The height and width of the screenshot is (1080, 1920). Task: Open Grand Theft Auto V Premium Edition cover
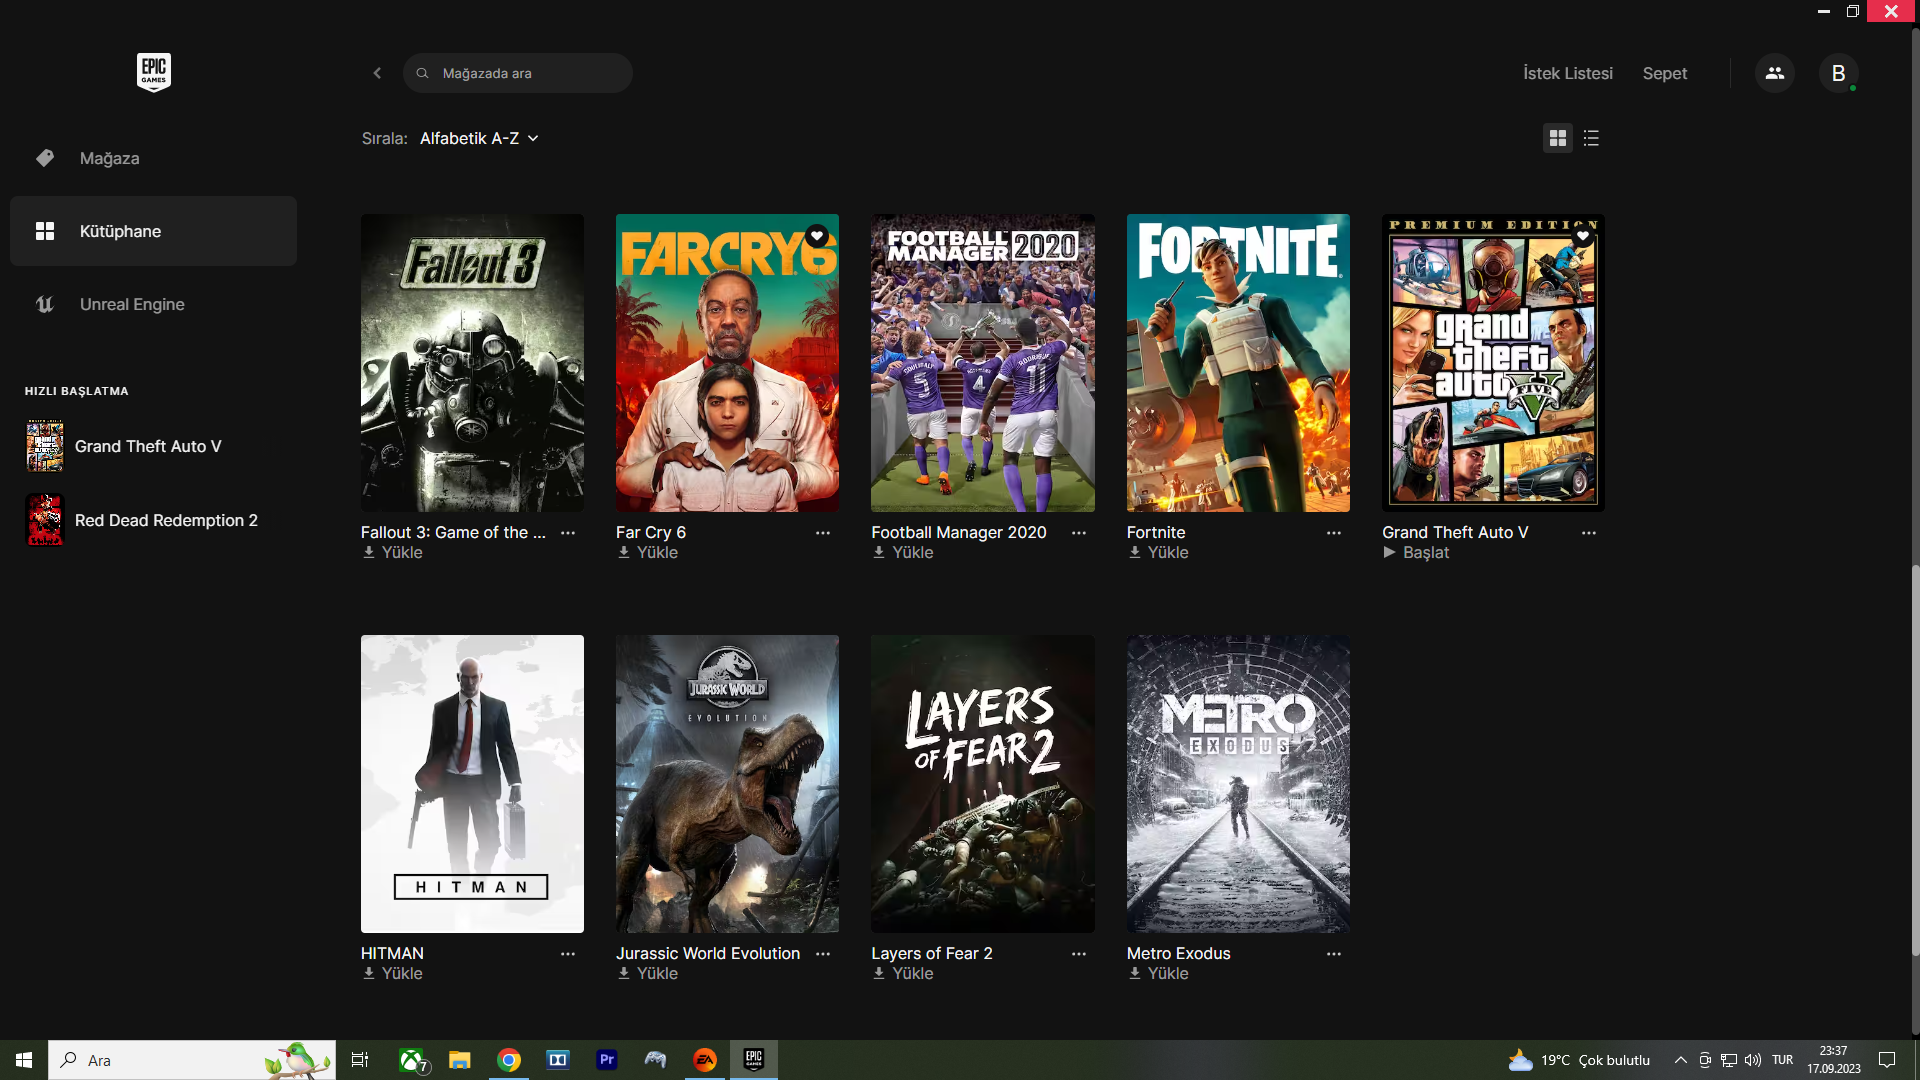(x=1493, y=363)
